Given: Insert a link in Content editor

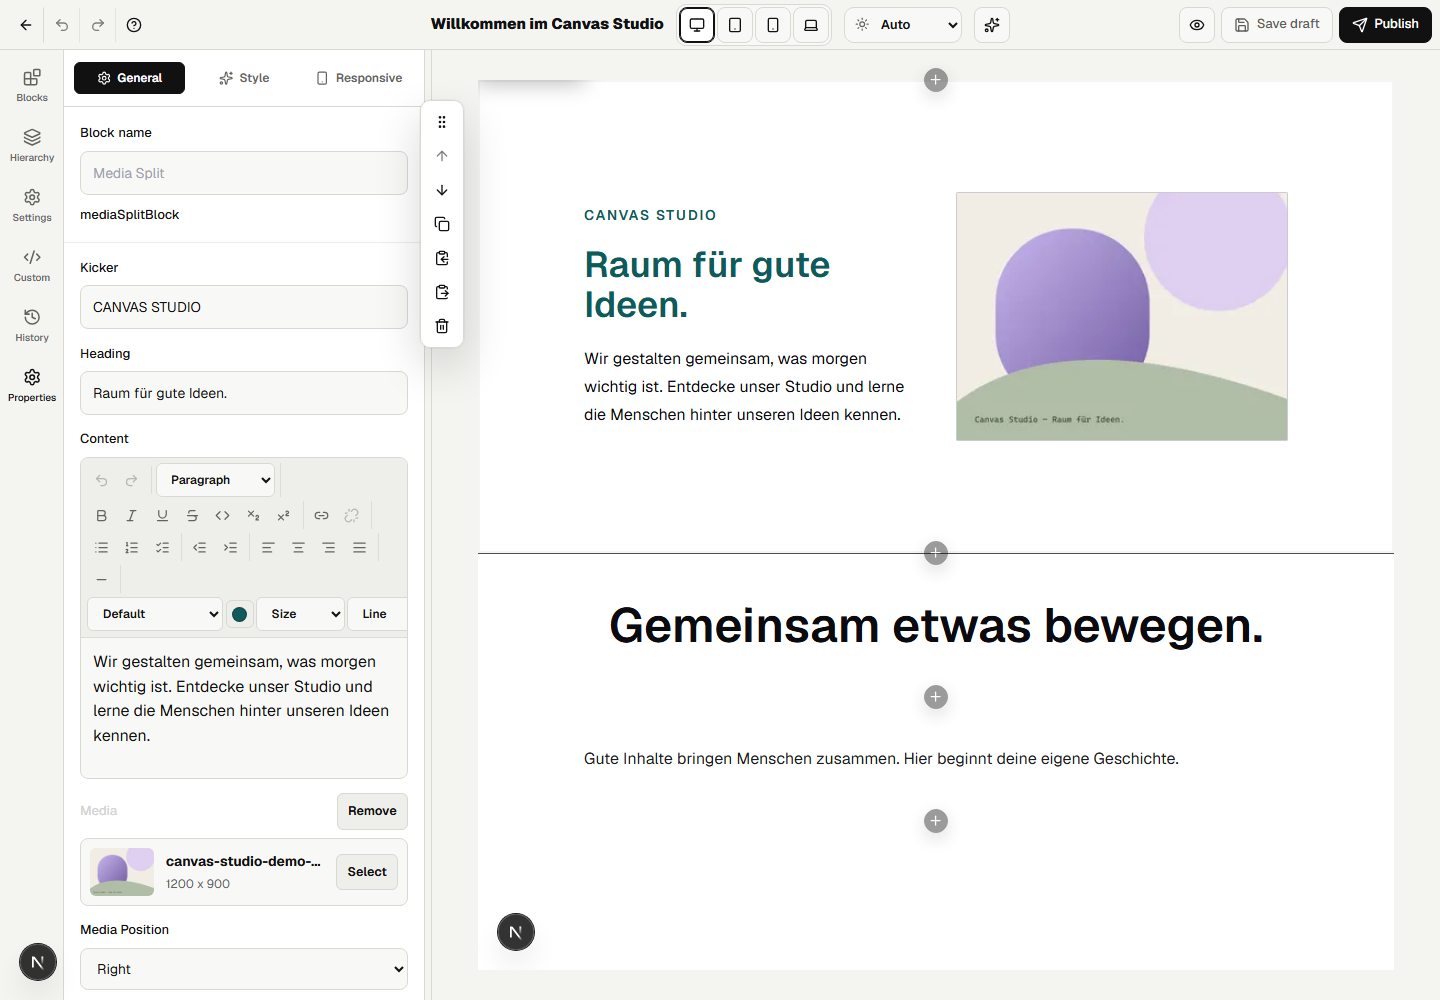Looking at the screenshot, I should tap(321, 516).
